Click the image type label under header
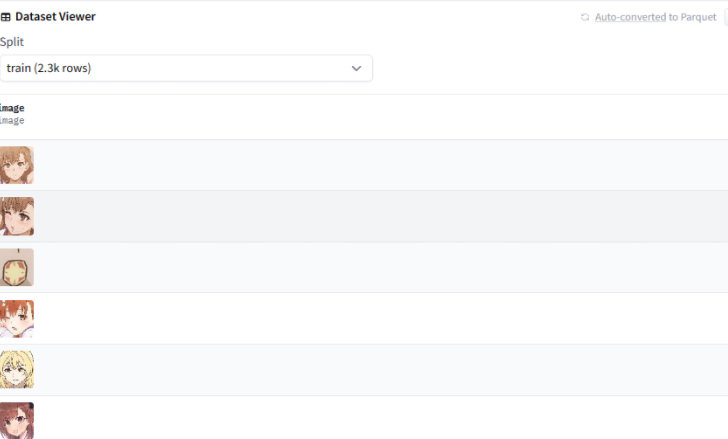The width and height of the screenshot is (728, 439). 12,120
